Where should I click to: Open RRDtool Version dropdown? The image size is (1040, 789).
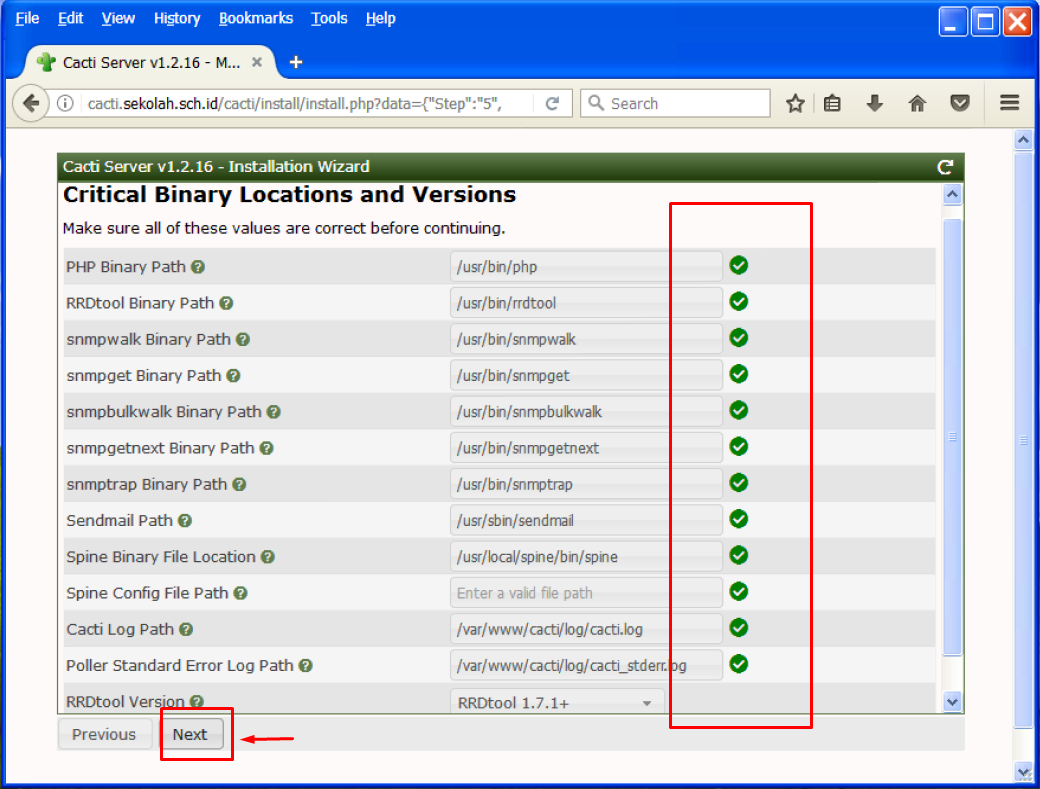pyautogui.click(x=557, y=702)
